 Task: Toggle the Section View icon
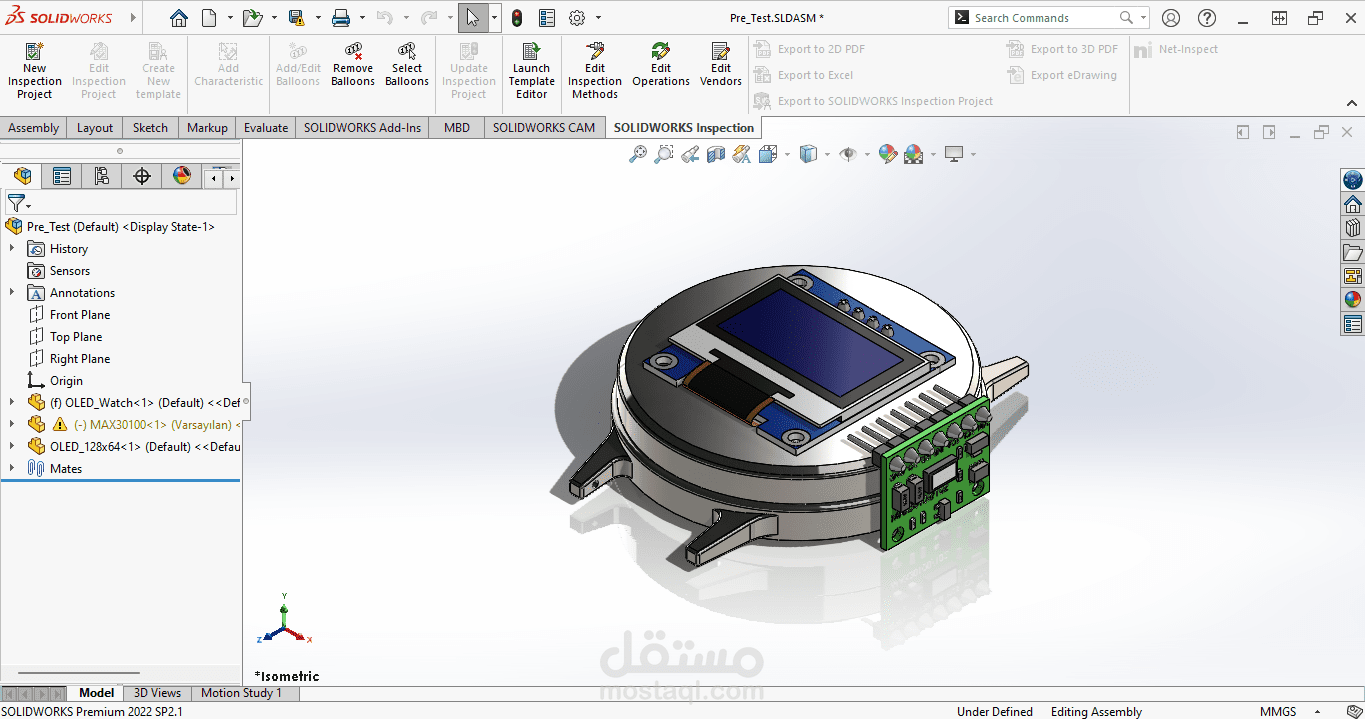716,154
